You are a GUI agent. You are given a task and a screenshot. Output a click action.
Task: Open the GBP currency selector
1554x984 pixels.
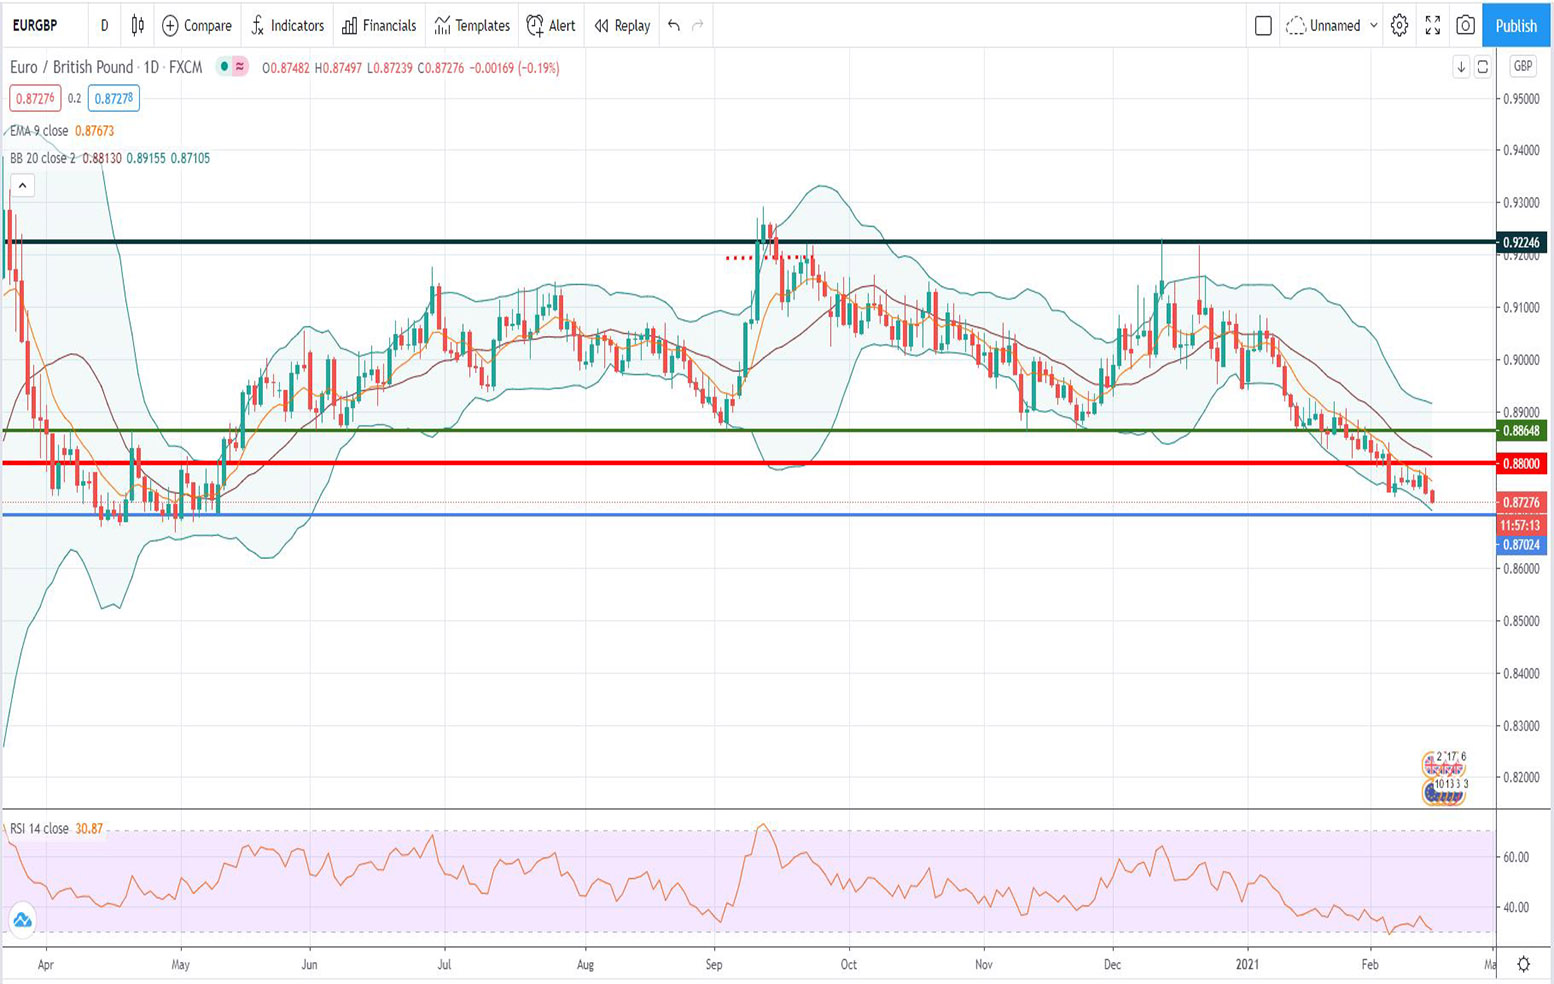coord(1521,67)
